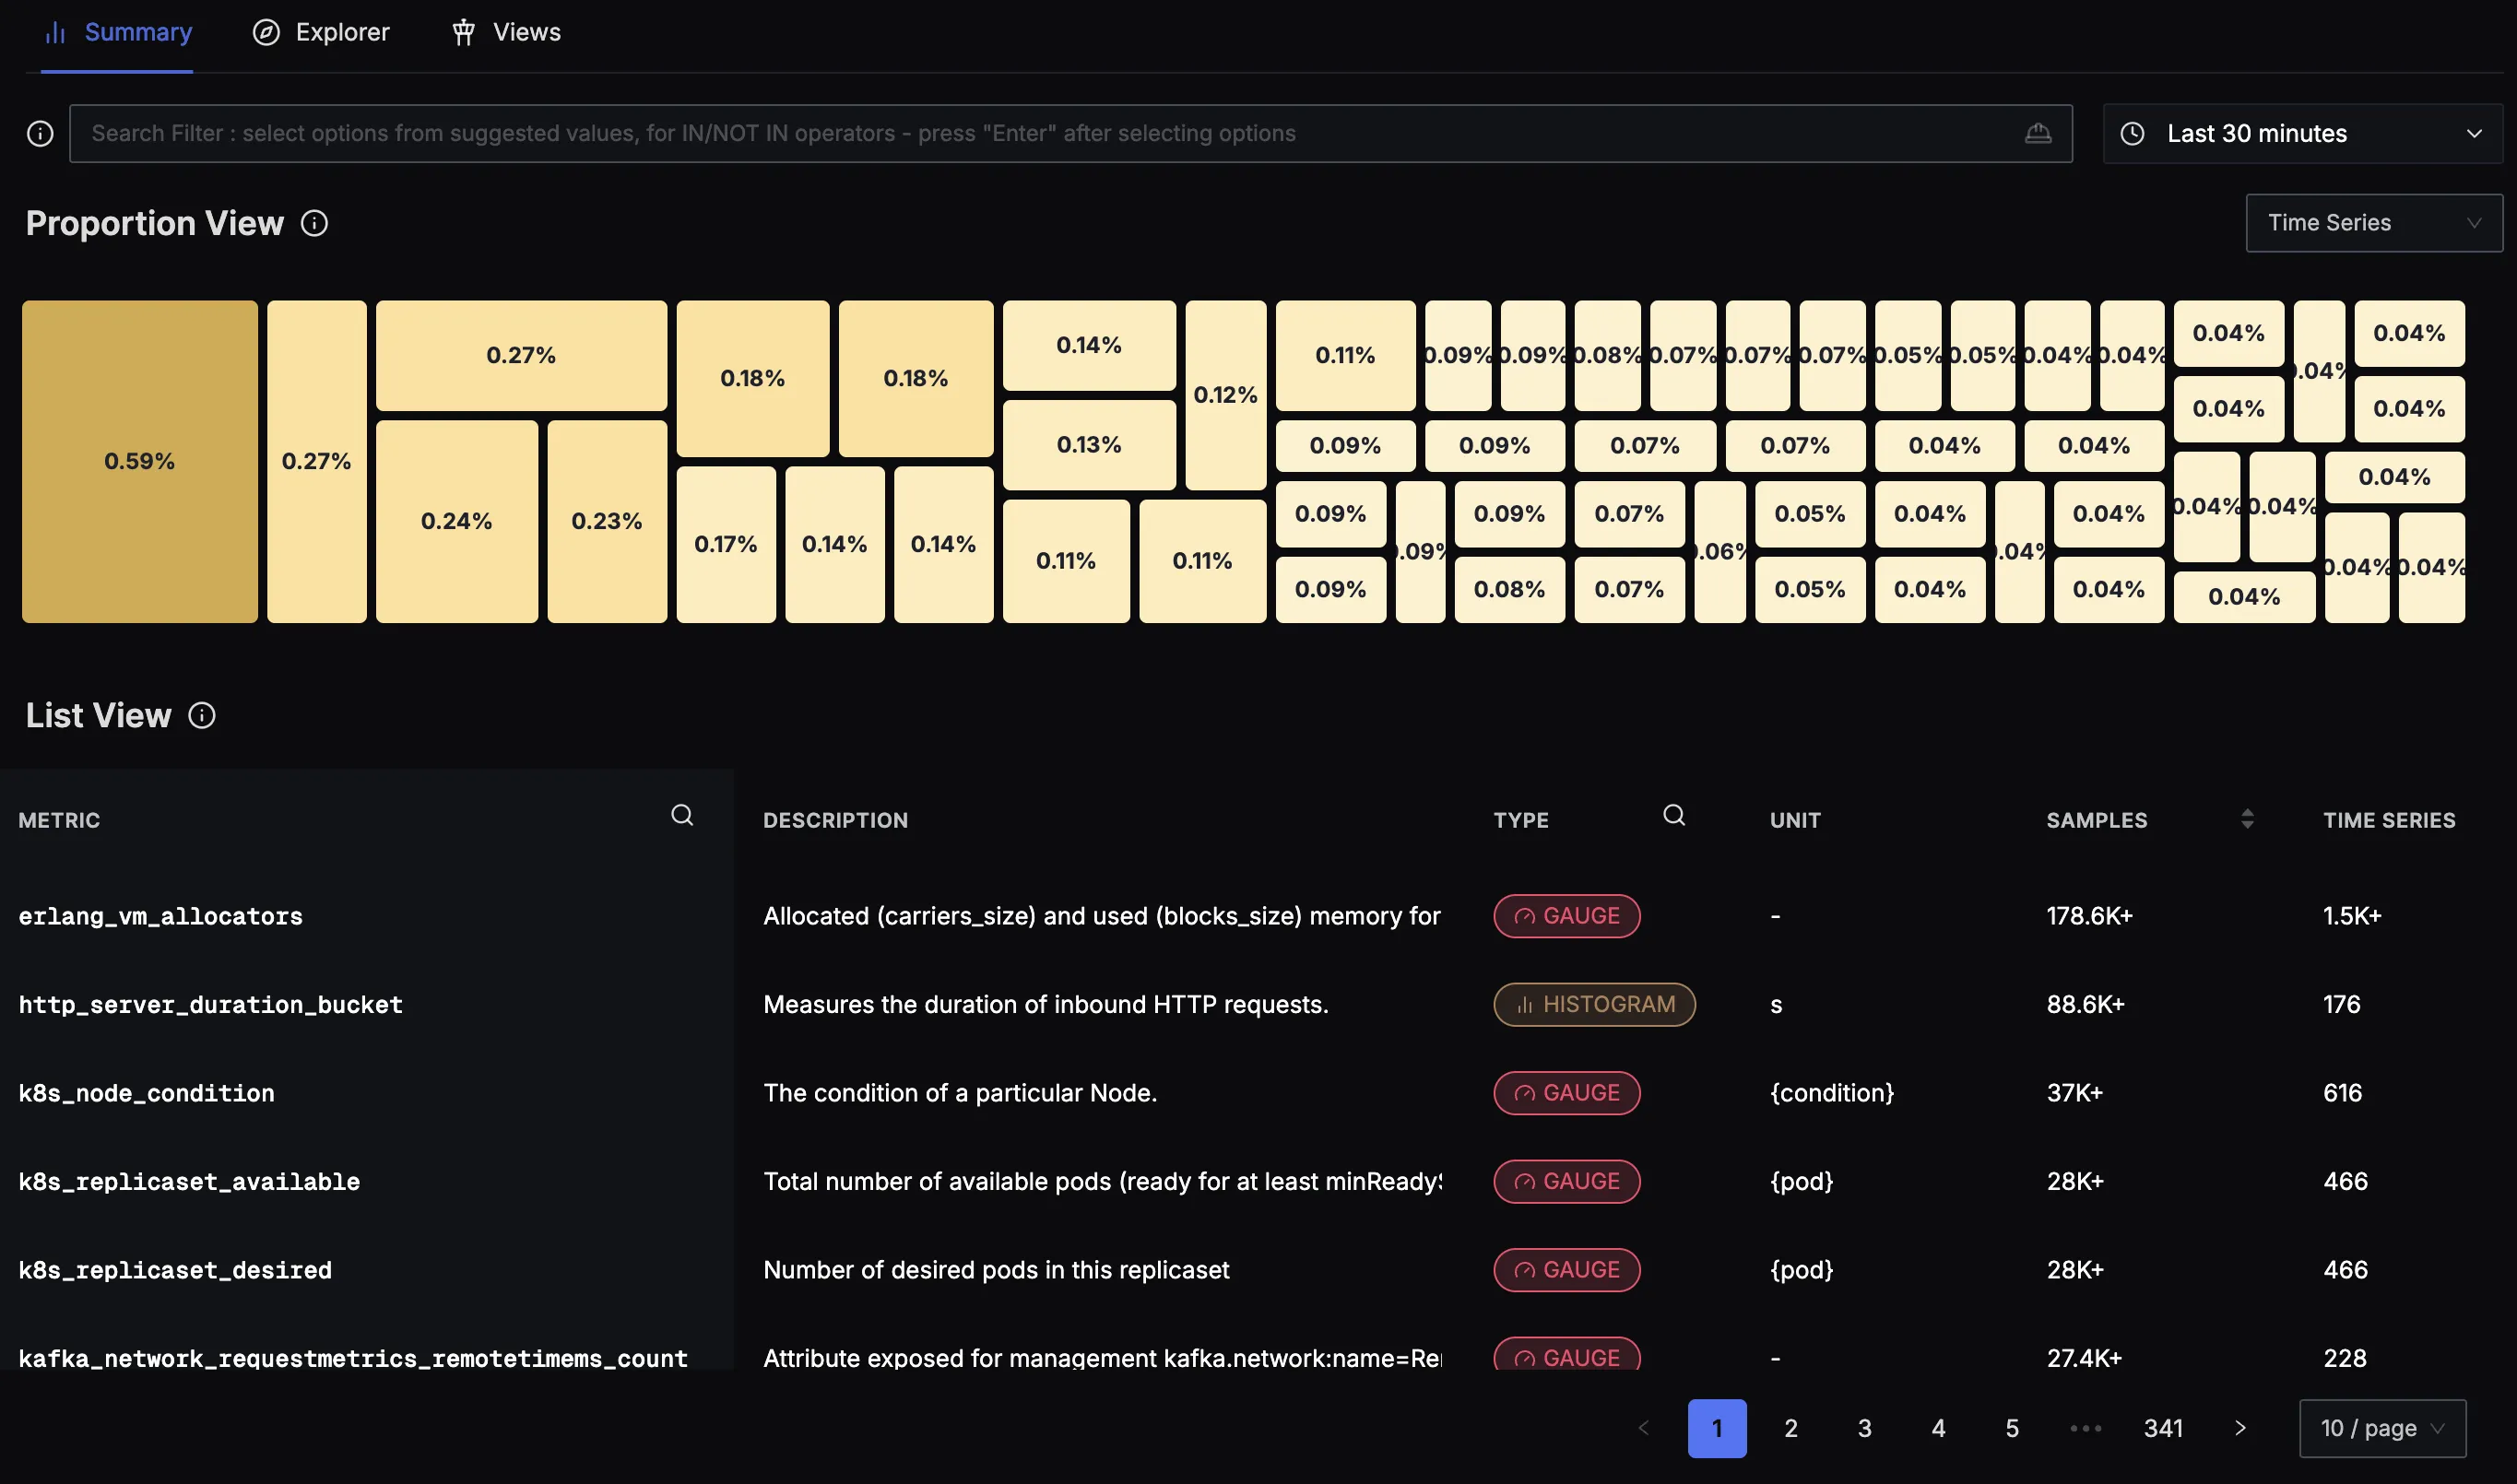Click the next page arrow in pagination

pos(2240,1428)
